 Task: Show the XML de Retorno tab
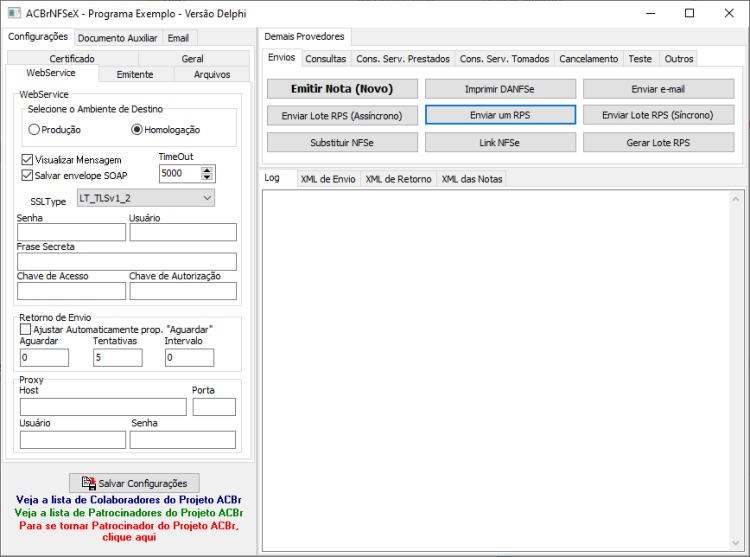(x=398, y=179)
